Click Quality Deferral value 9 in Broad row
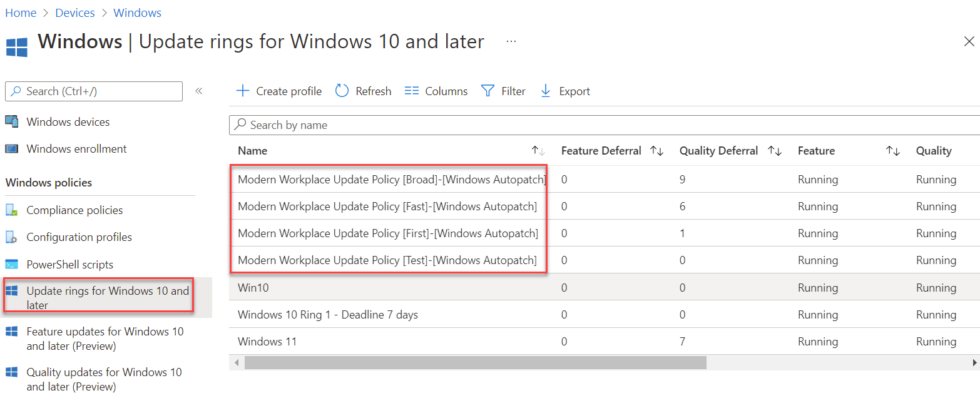The height and width of the screenshot is (393, 980). click(683, 180)
